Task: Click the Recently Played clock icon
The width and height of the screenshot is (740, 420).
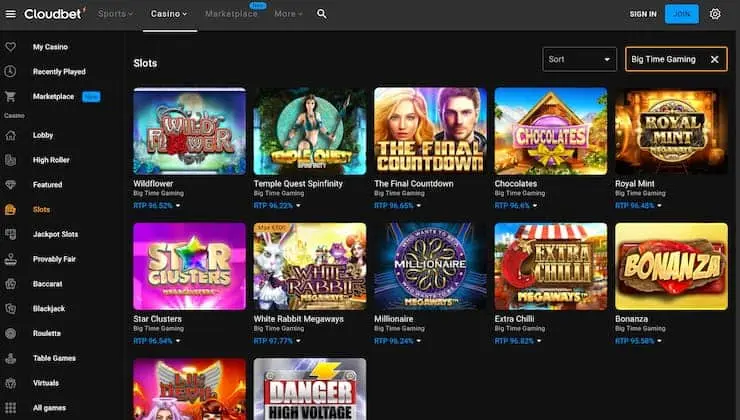Action: point(10,71)
